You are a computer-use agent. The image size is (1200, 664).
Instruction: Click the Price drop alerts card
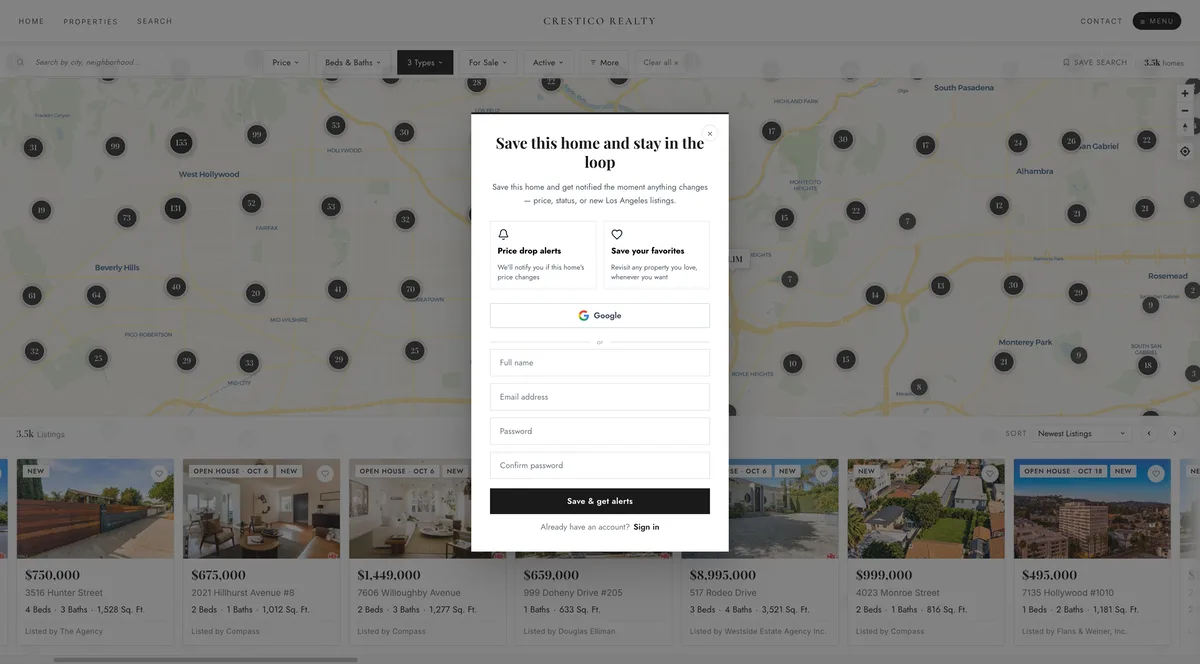[543, 255]
